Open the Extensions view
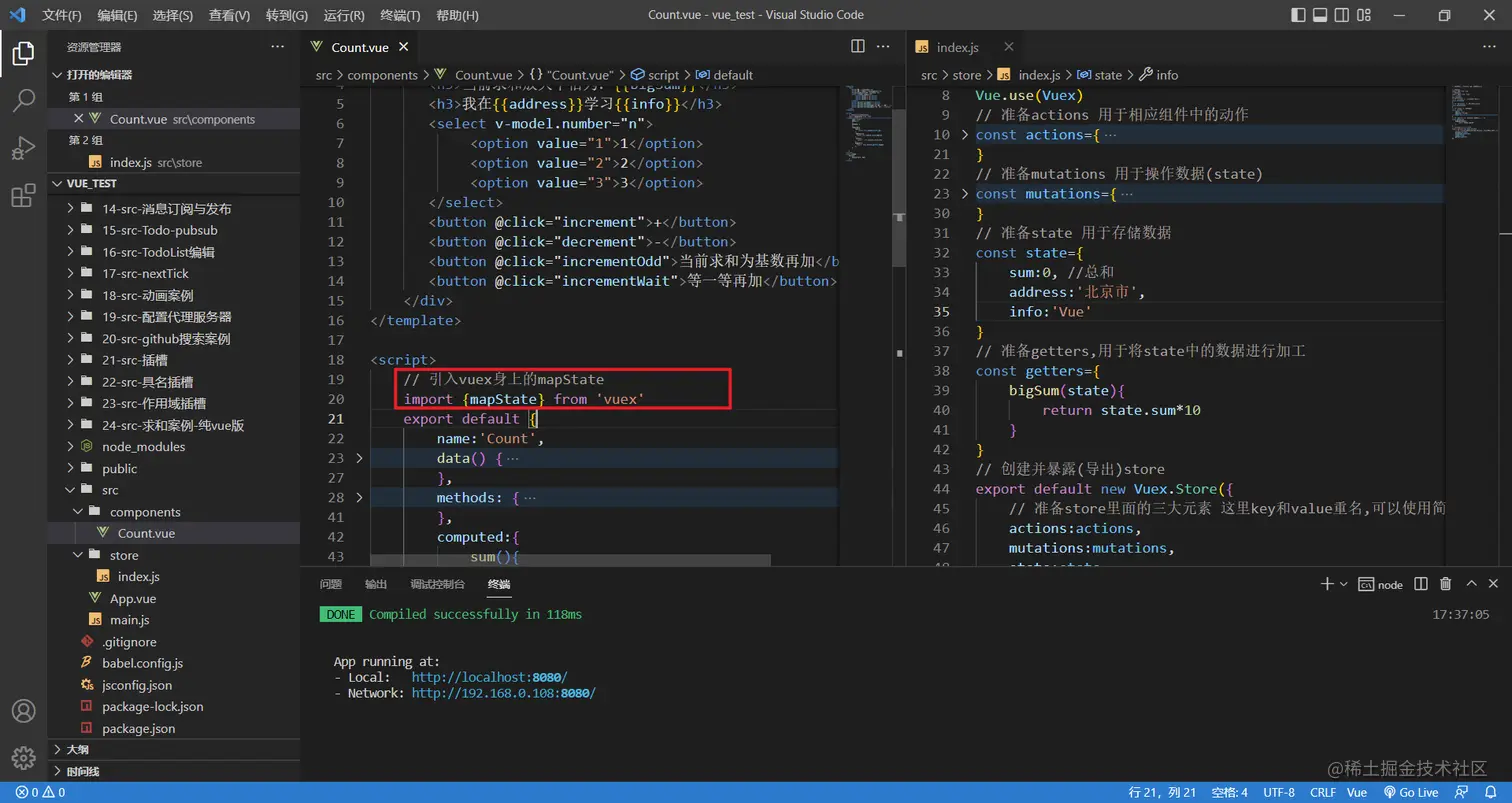 coord(23,196)
